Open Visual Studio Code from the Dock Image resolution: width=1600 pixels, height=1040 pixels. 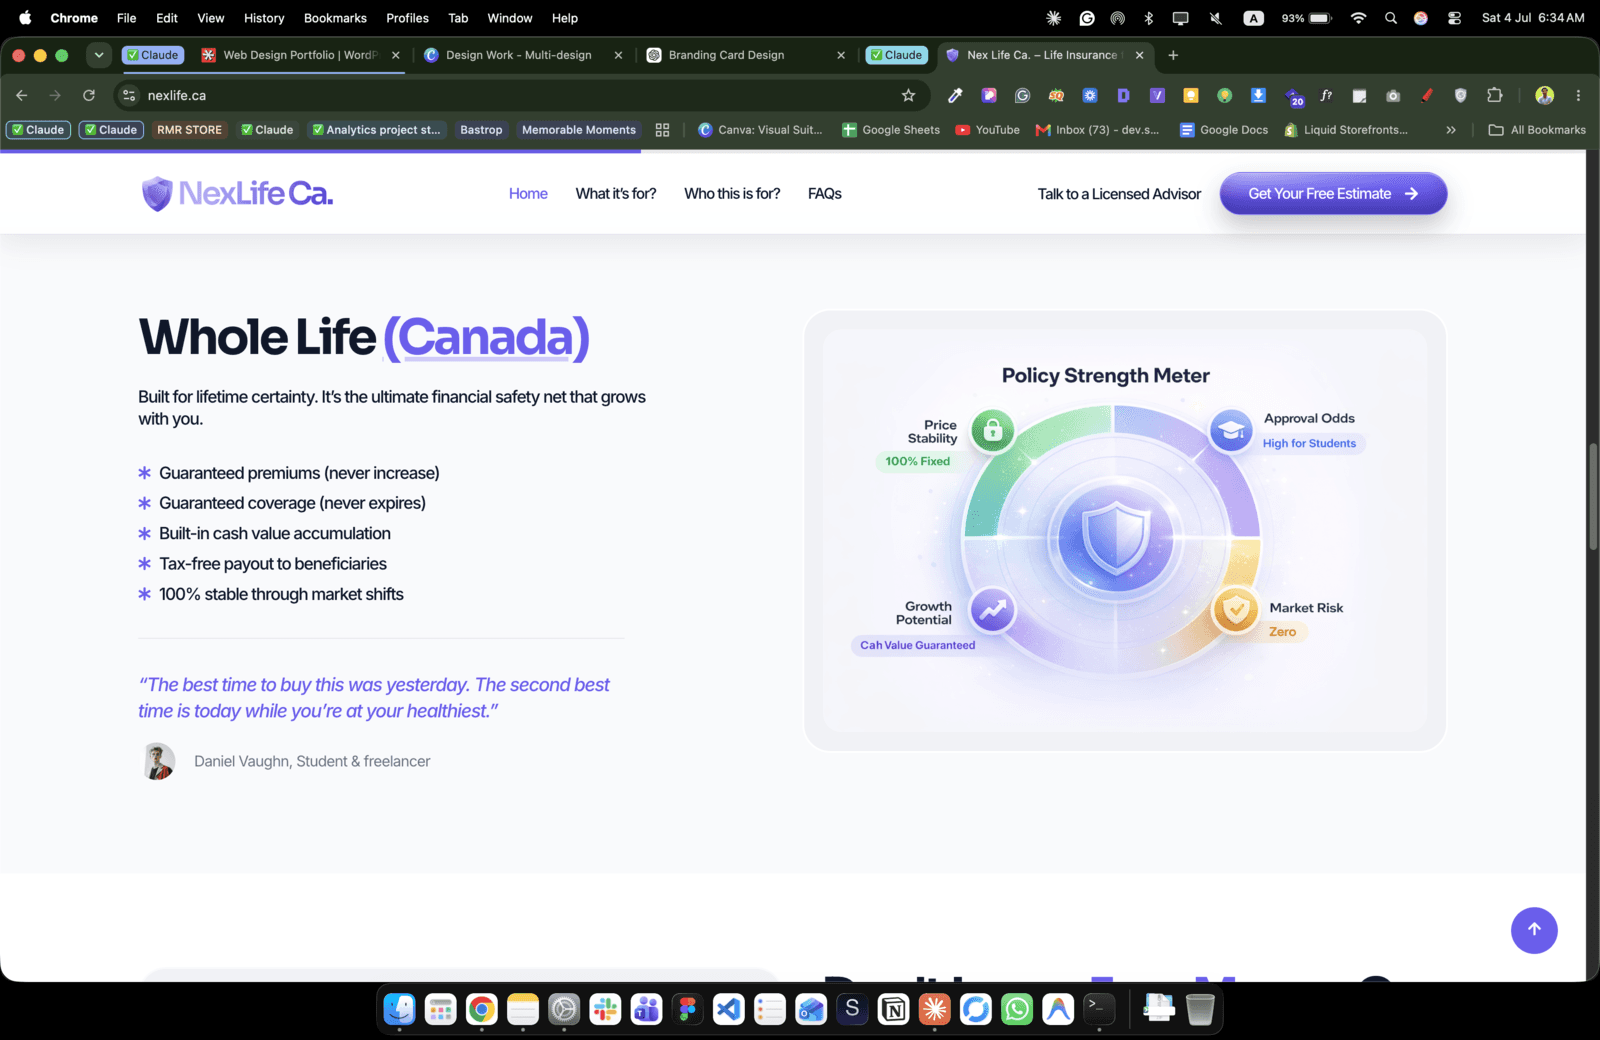[729, 1009]
